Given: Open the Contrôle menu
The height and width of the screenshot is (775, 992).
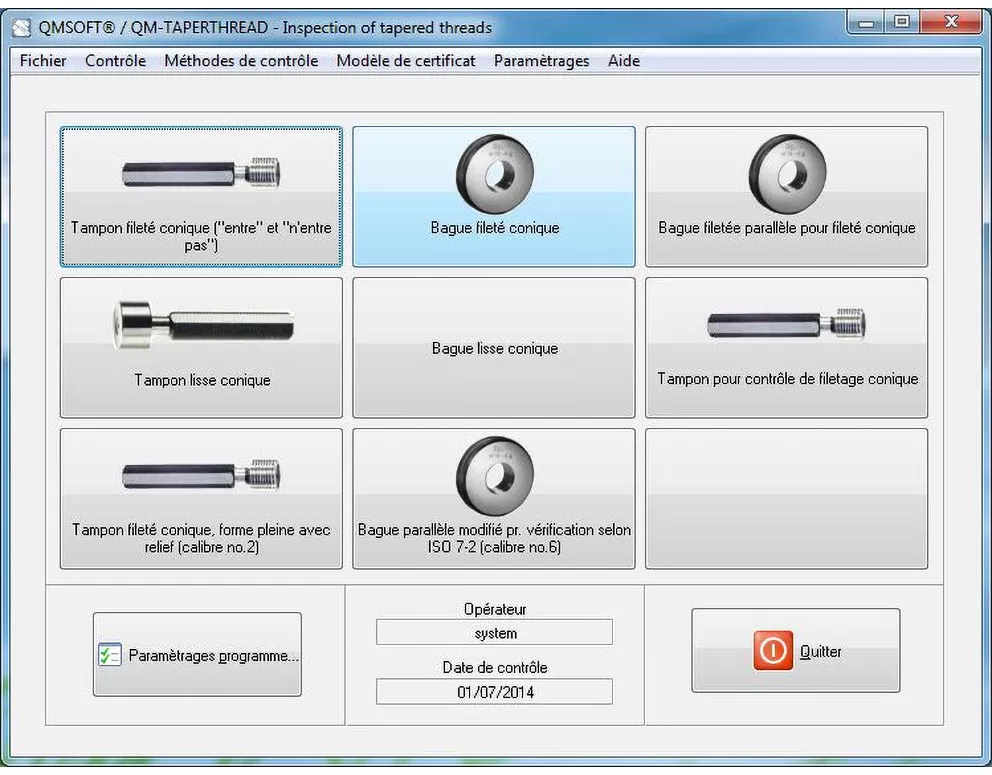Looking at the screenshot, I should point(115,61).
